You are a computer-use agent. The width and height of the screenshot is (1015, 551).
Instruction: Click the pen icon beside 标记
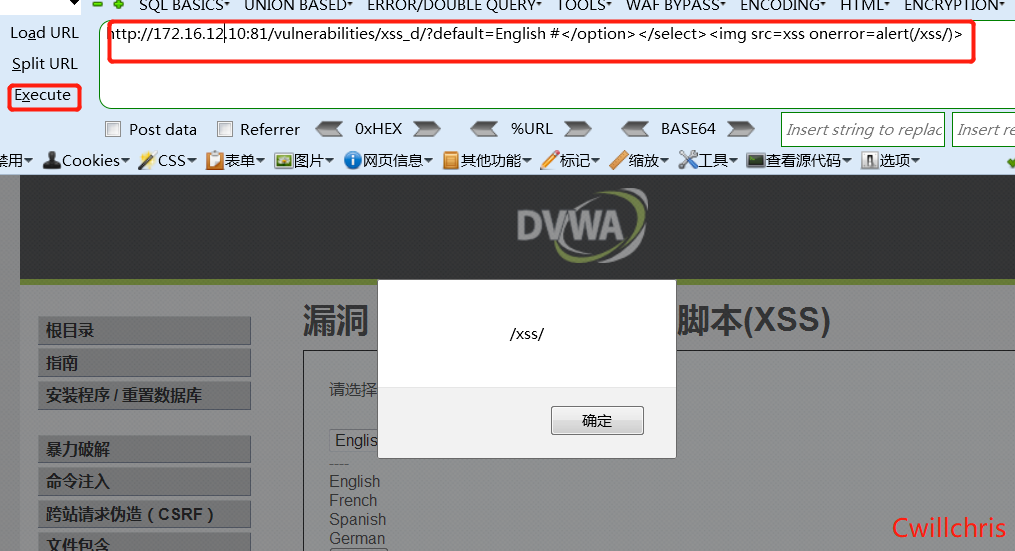click(x=549, y=161)
